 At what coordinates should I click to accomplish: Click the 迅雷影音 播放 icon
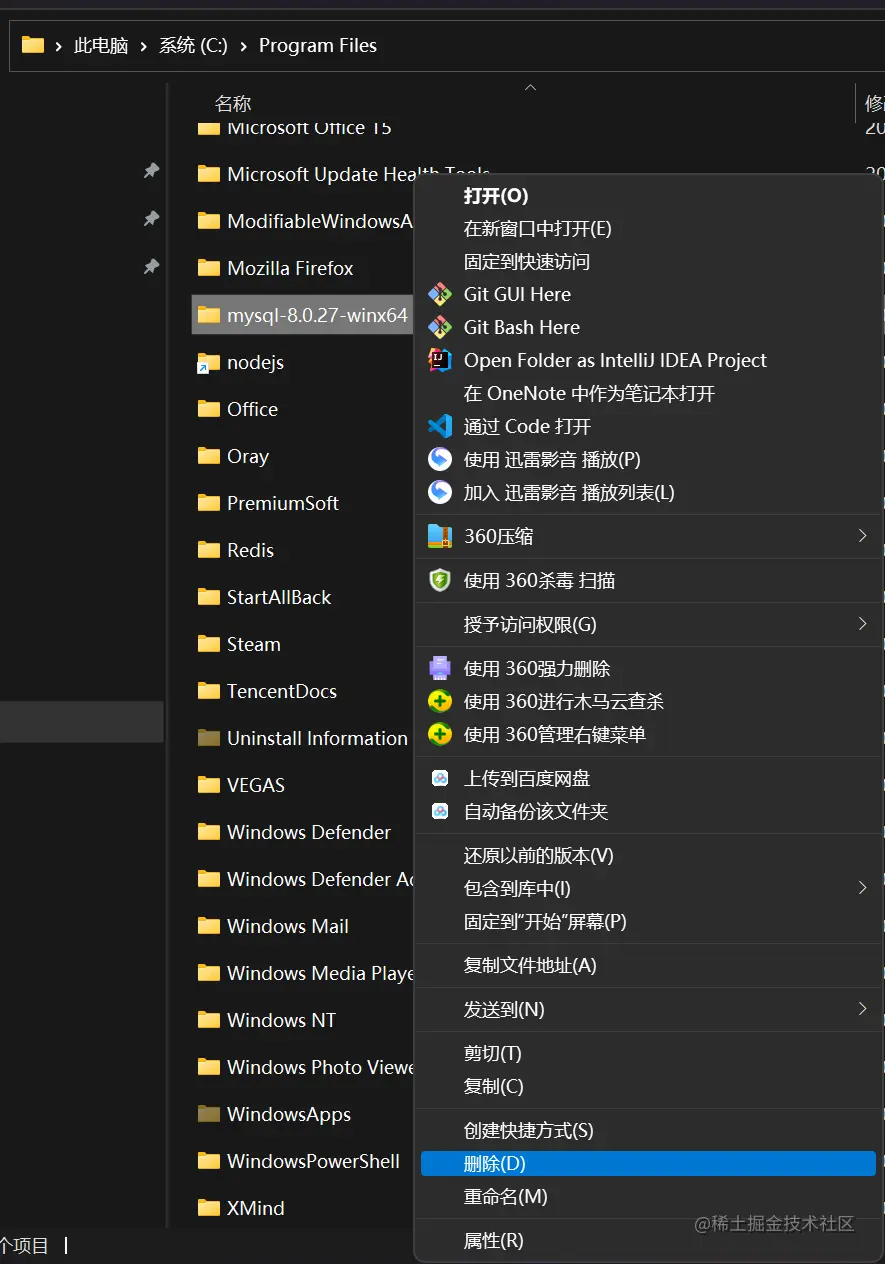click(440, 459)
